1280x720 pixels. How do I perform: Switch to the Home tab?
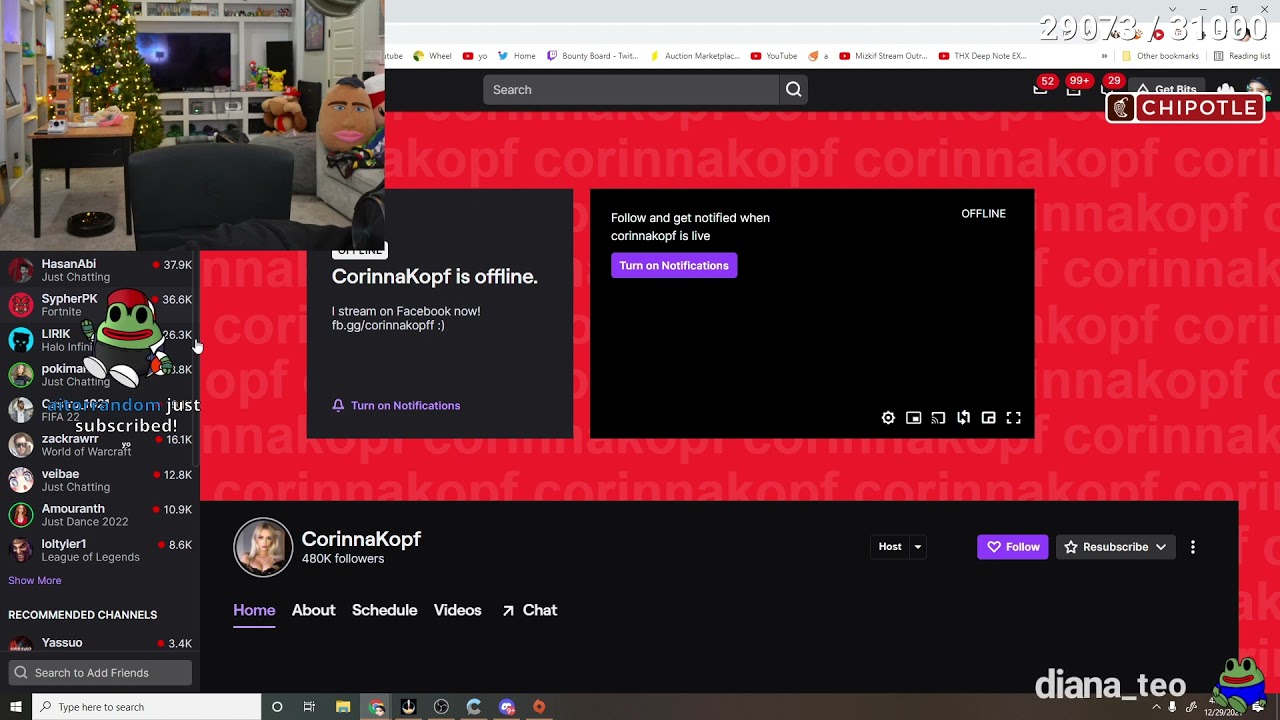[254, 610]
